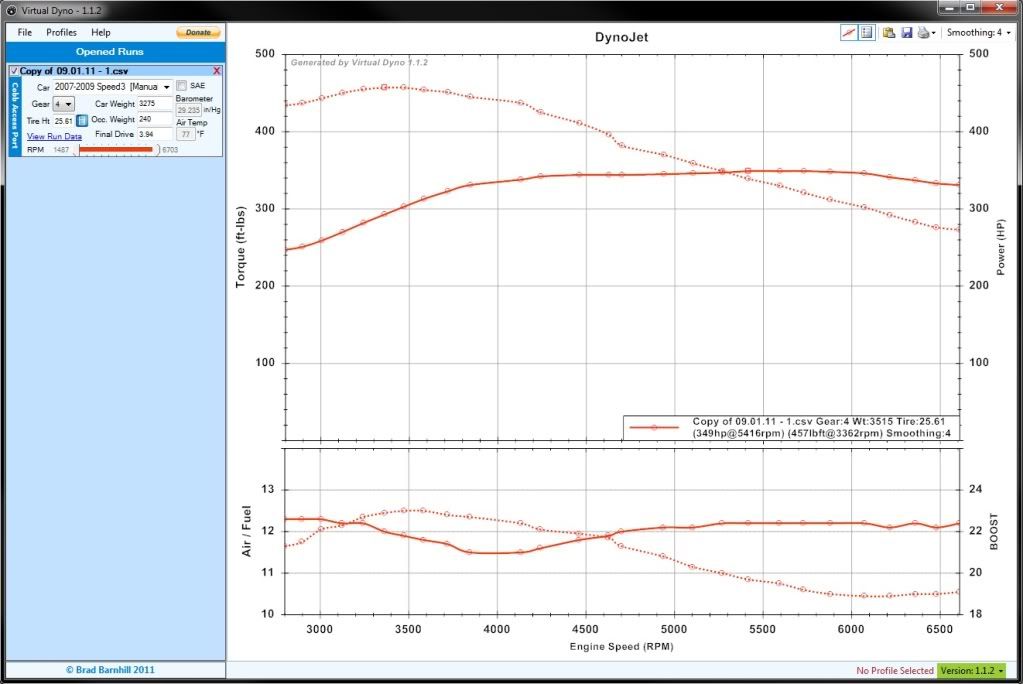This screenshot has width=1023, height=684.
Task: Click the Donate button
Action: point(198,32)
